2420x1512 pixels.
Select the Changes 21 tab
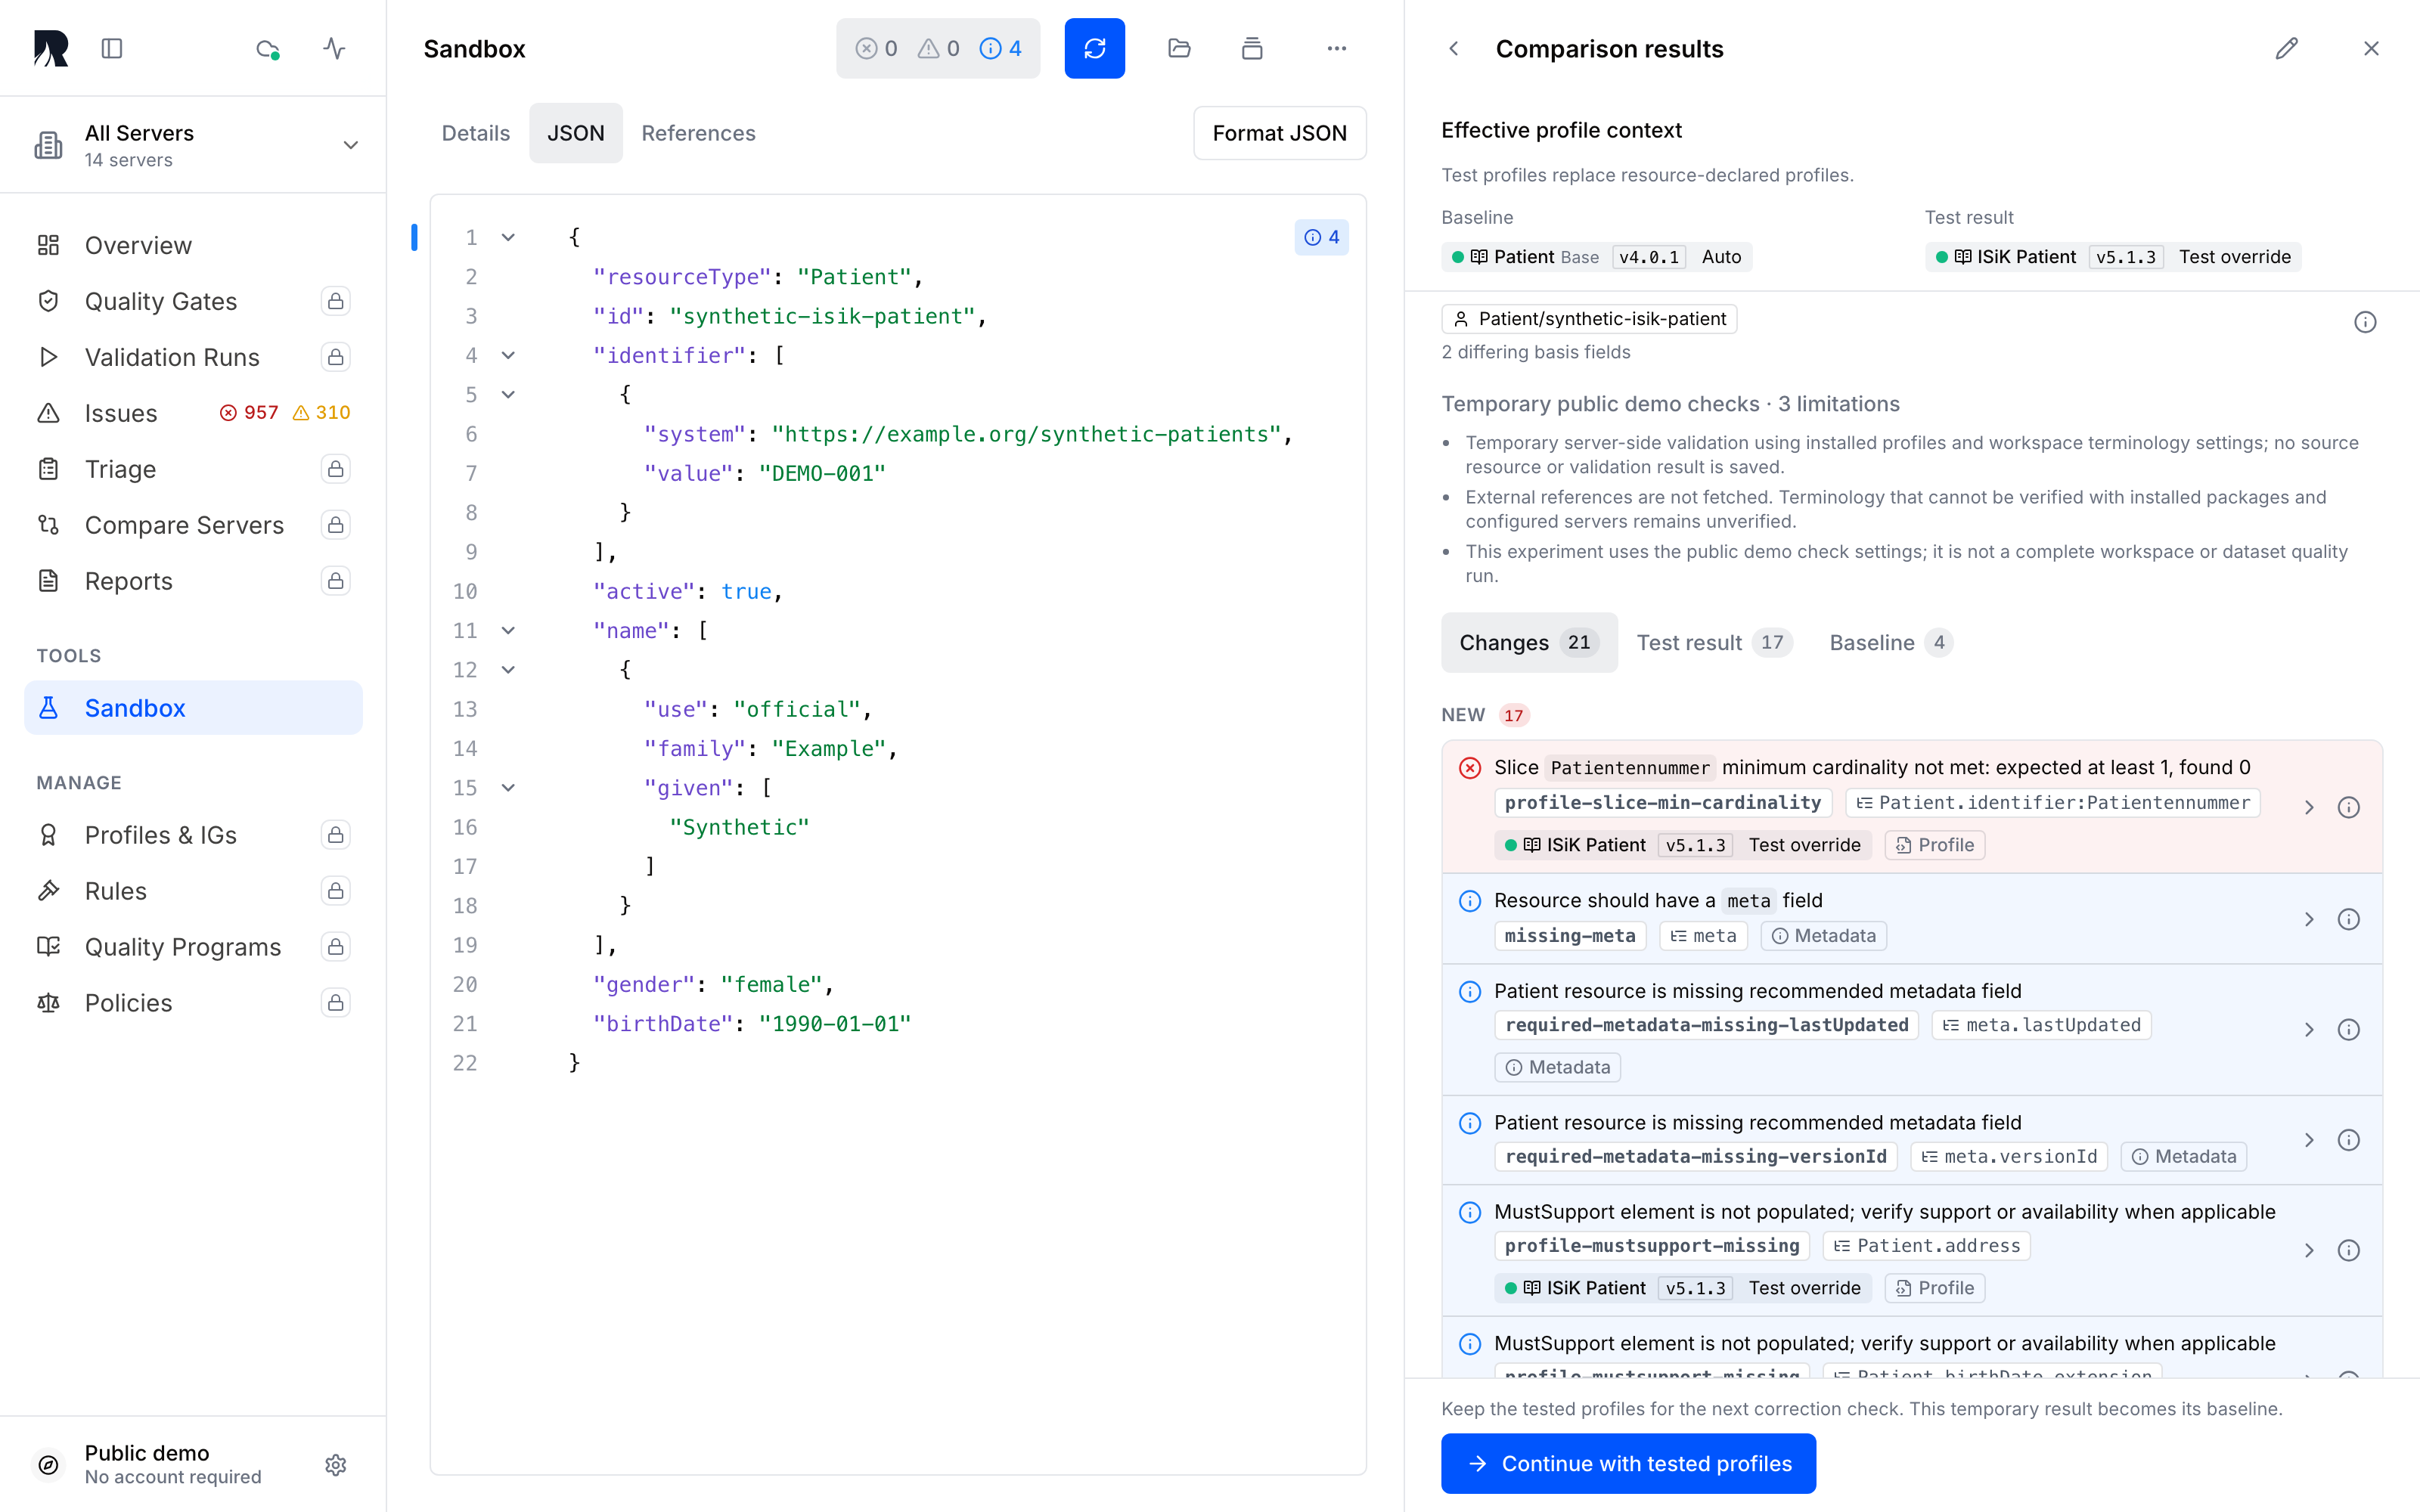[1528, 642]
